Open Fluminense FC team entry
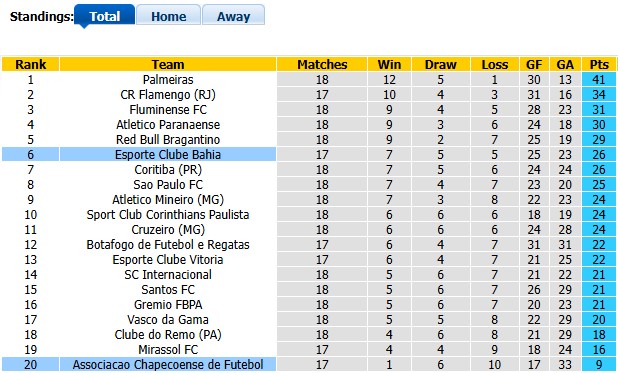The width and height of the screenshot is (618, 373). point(168,110)
